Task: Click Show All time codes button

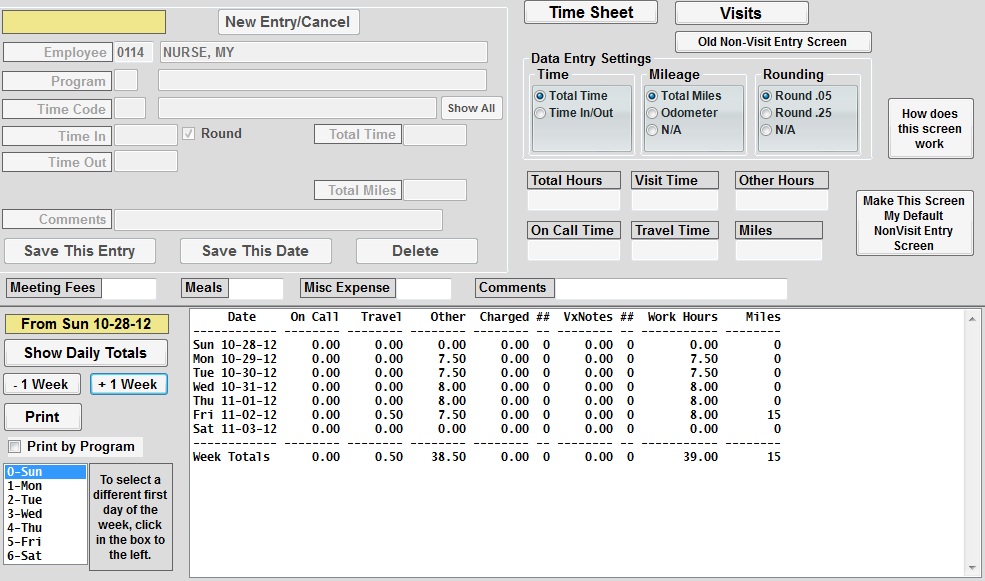Action: [471, 108]
